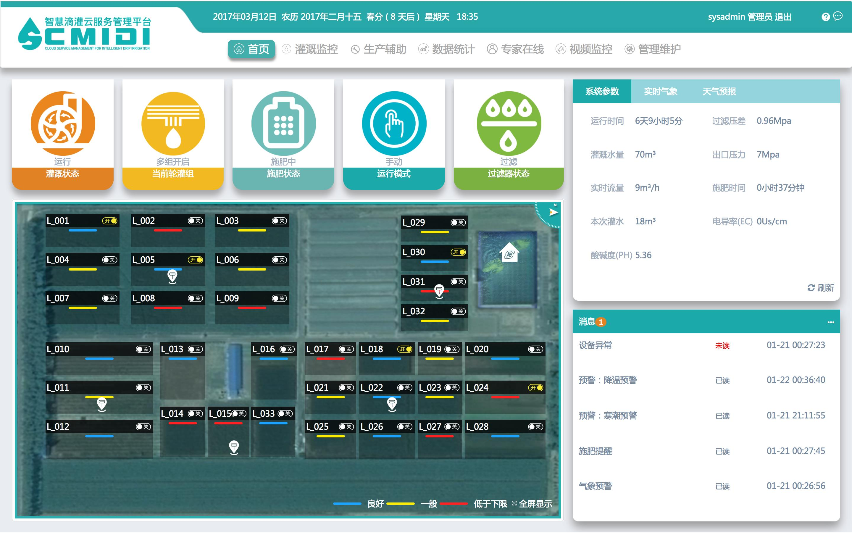Open the 灌溉监控 navigation menu
Image resolution: width=852 pixels, height=533 pixels.
tap(310, 49)
